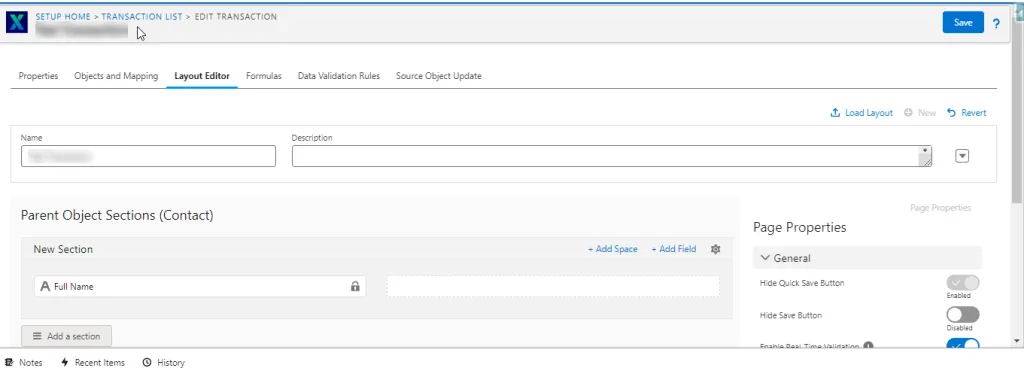Switch to the Properties tab
The width and height of the screenshot is (1024, 374).
pos(39,76)
